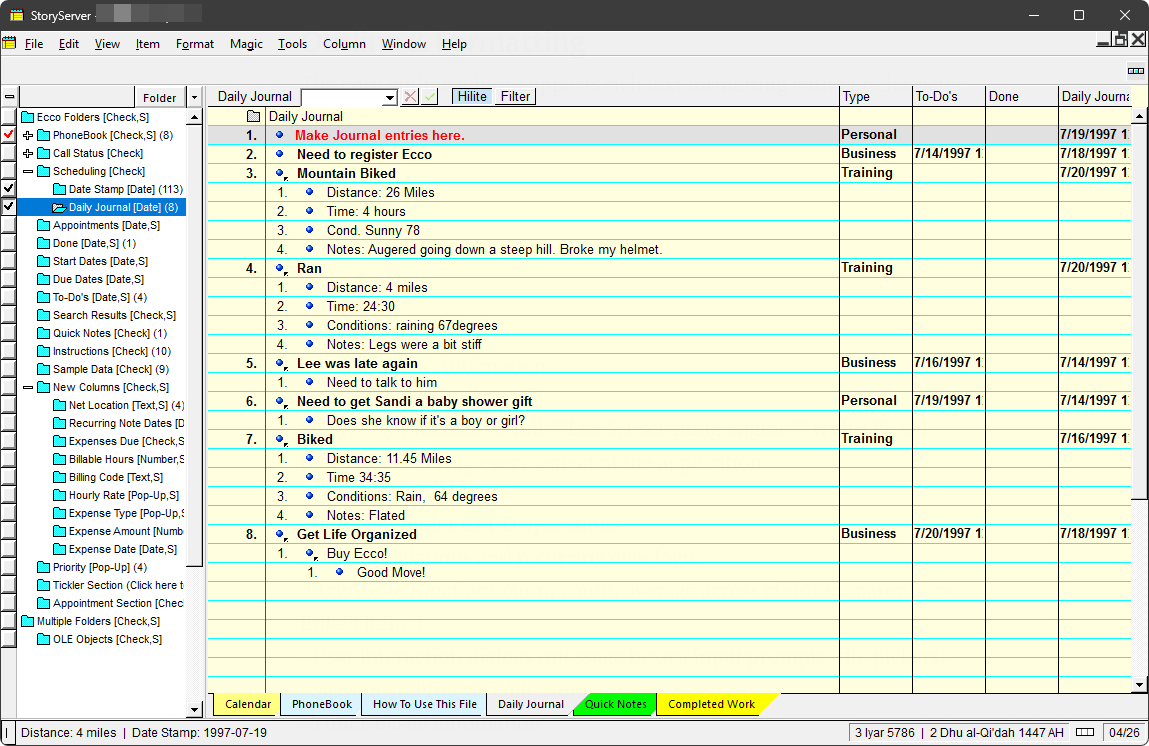This screenshot has height=746, width=1149.
Task: Click the folder icon of 'OLE Objects'
Action: pyautogui.click(x=44, y=640)
